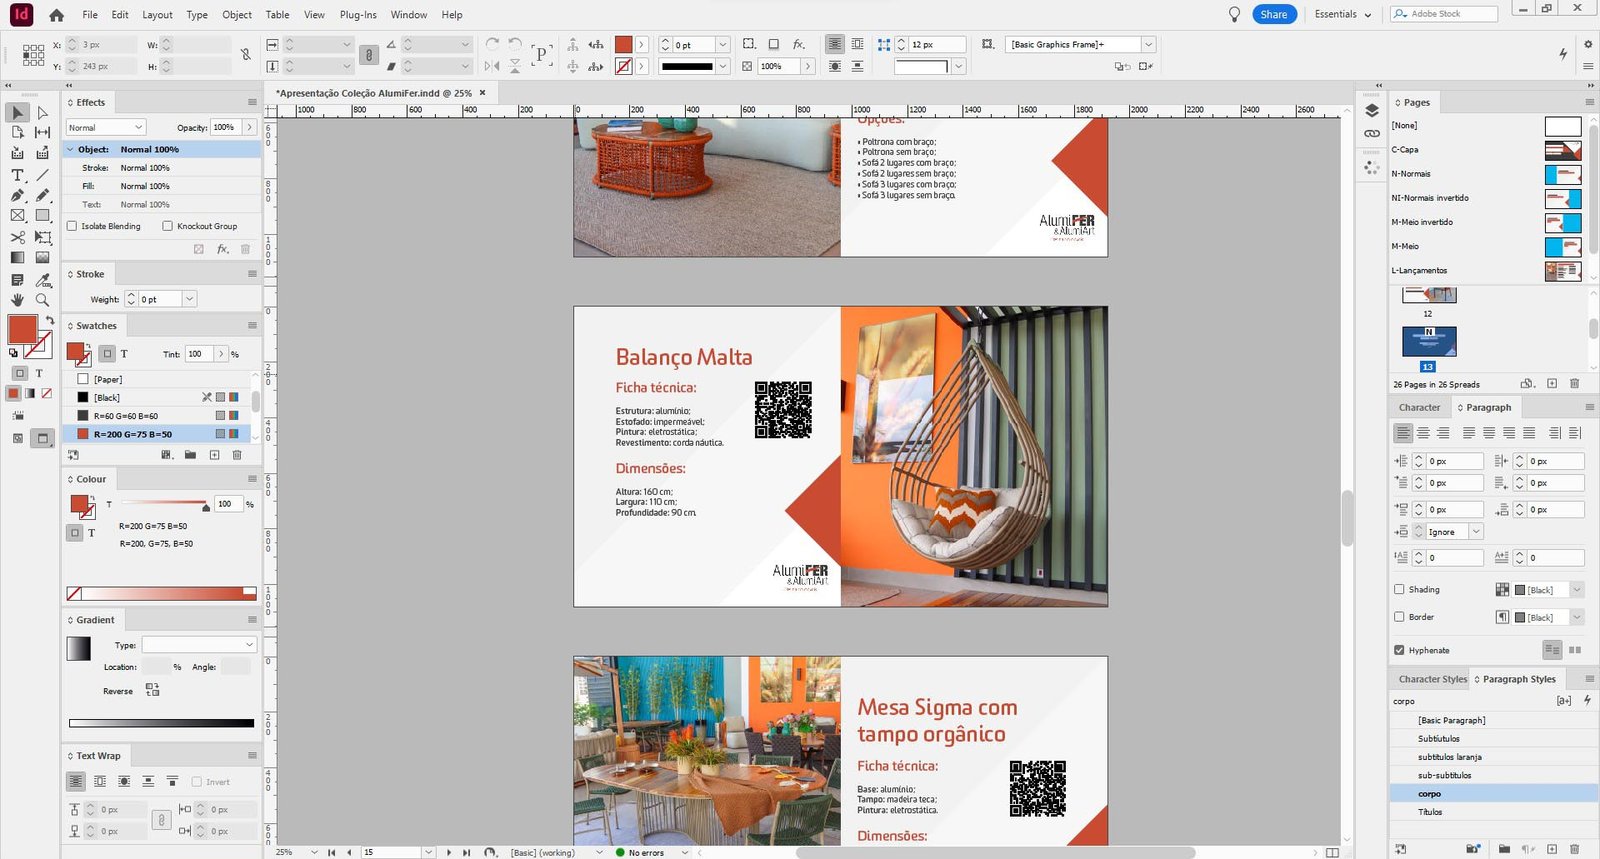
Task: Select the Hand tool
Action: pyautogui.click(x=18, y=299)
